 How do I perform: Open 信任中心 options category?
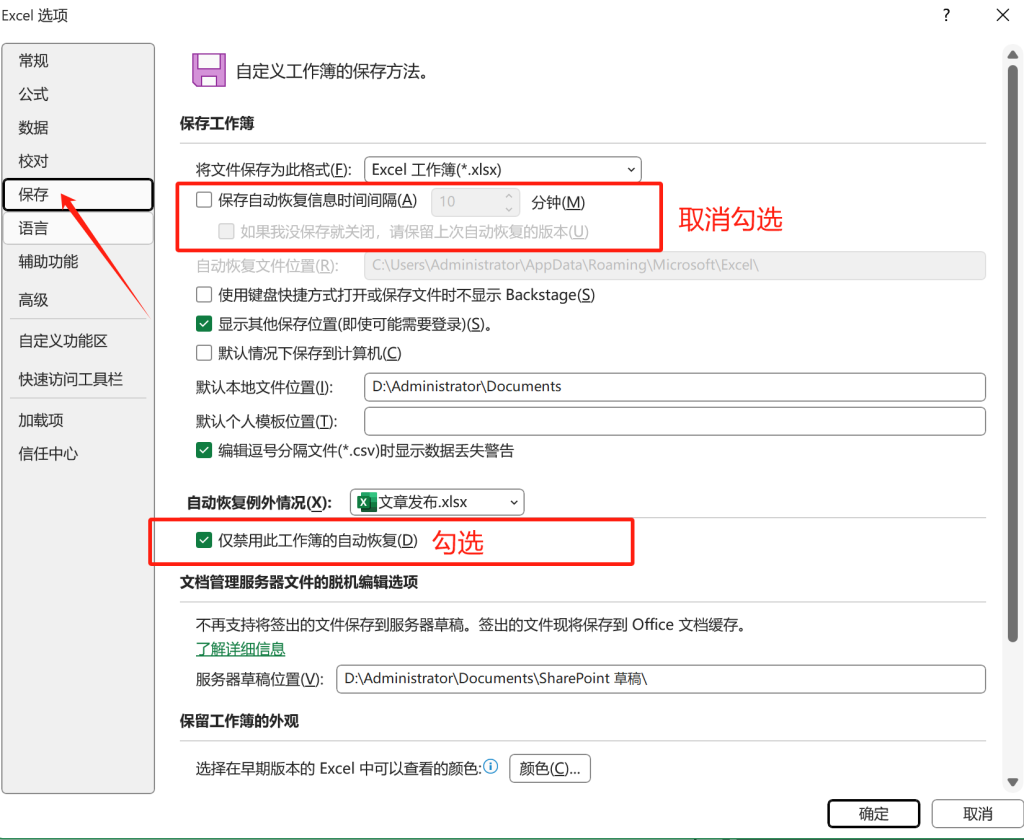coord(78,454)
